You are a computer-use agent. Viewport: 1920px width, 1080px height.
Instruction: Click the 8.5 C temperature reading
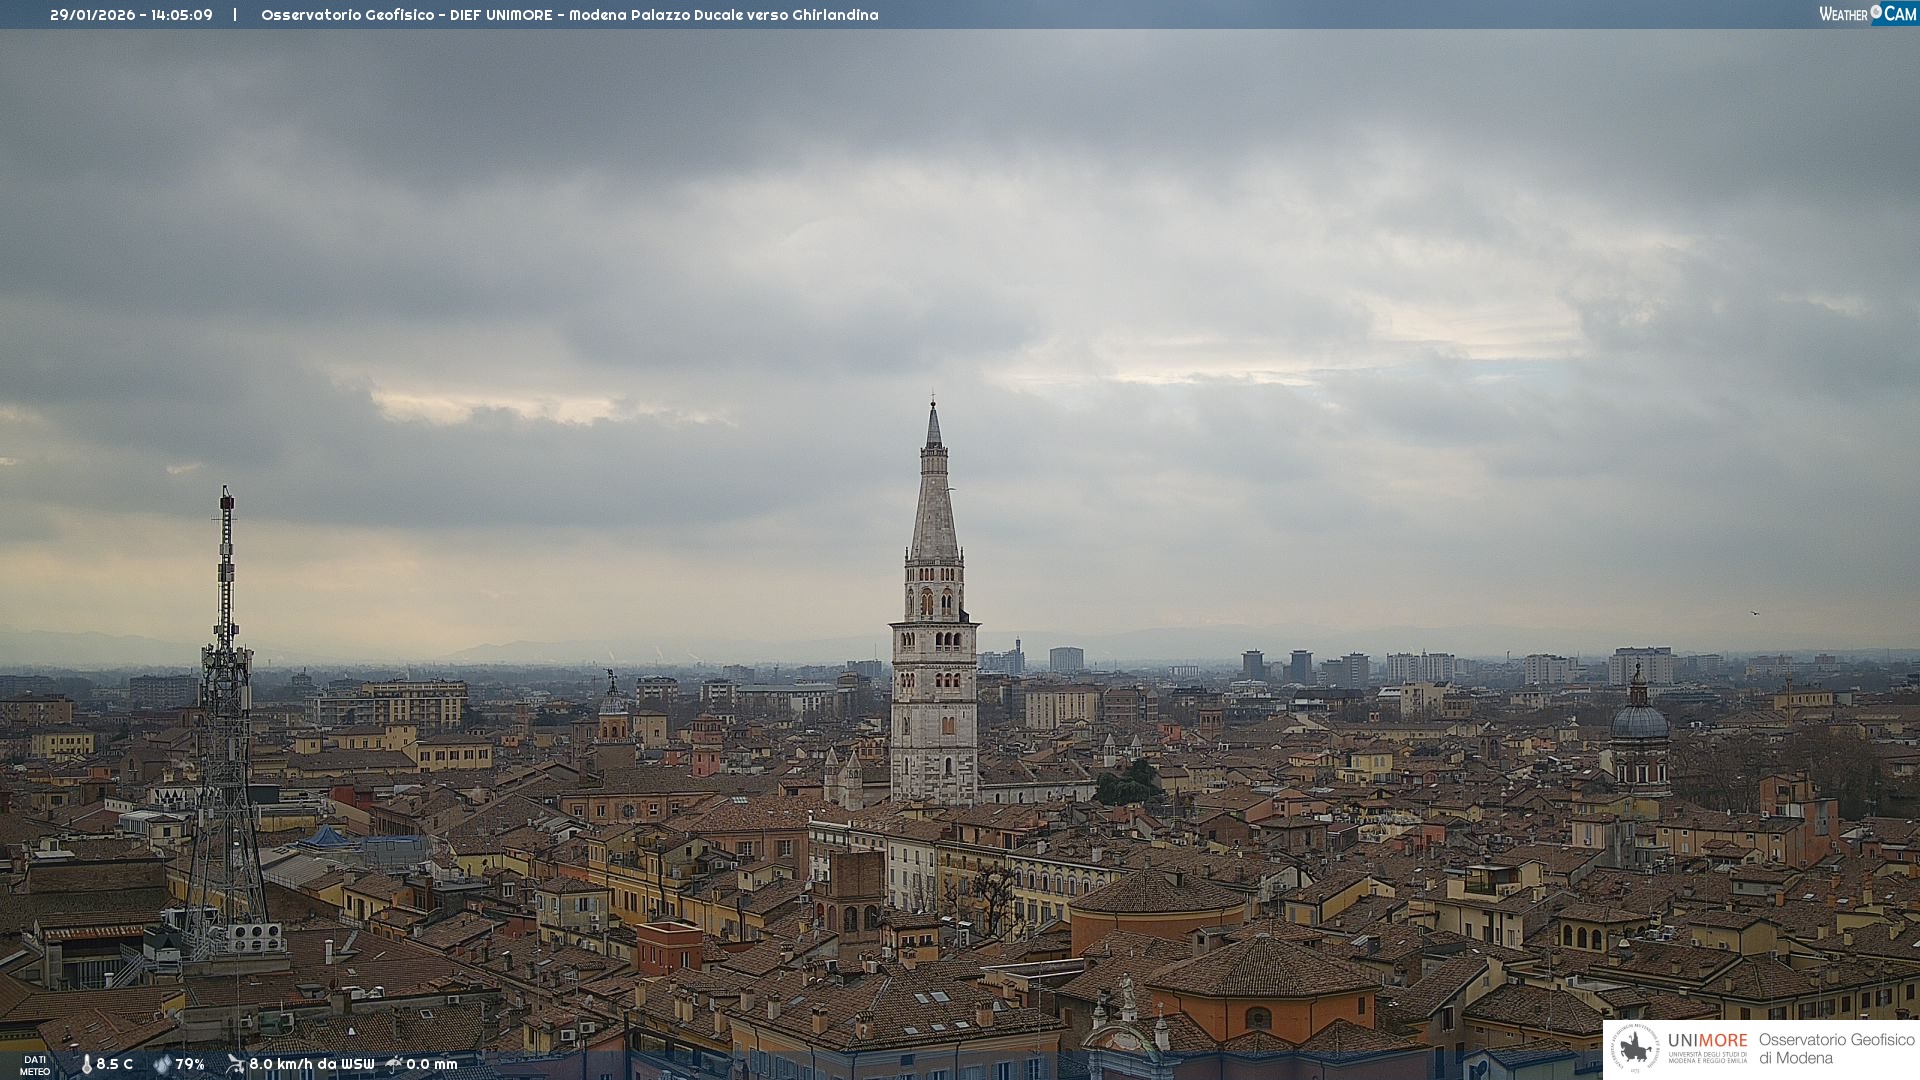(x=114, y=1064)
